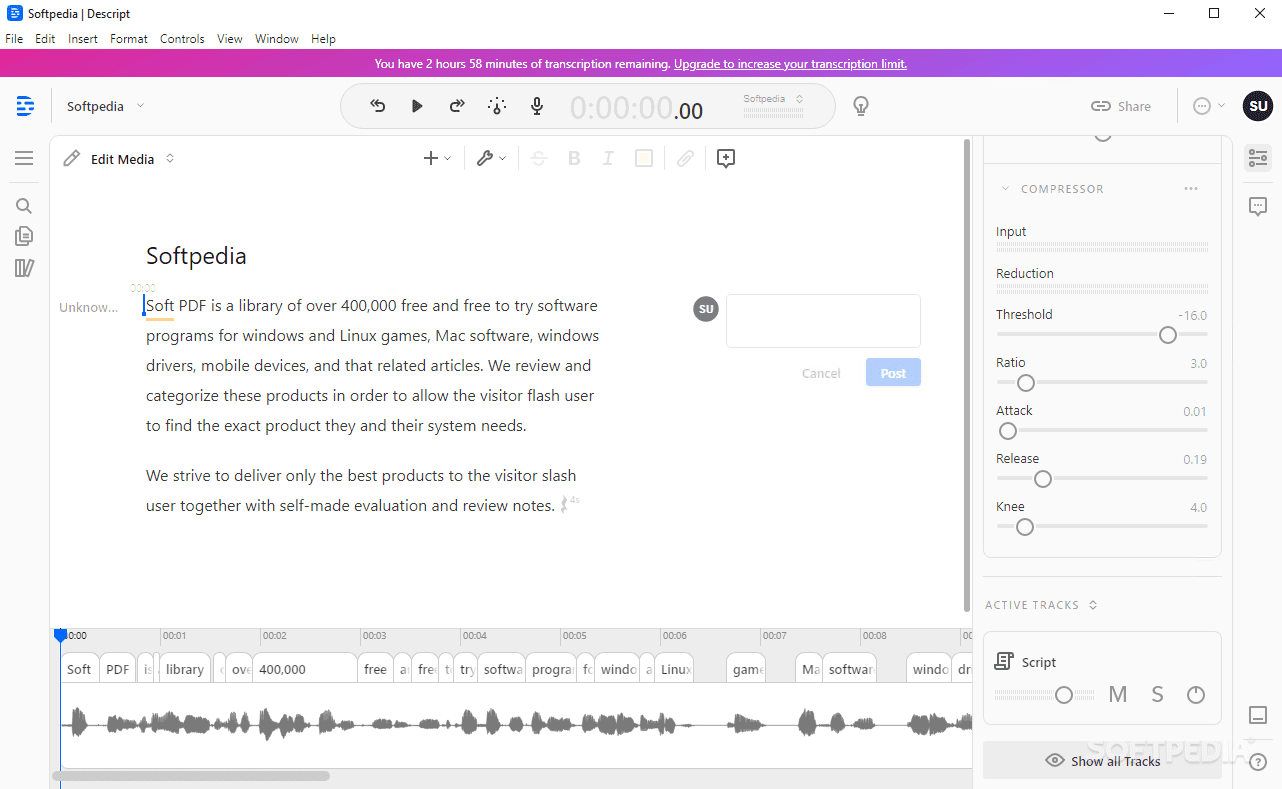
Task: Start playback with the play button
Action: 417,106
